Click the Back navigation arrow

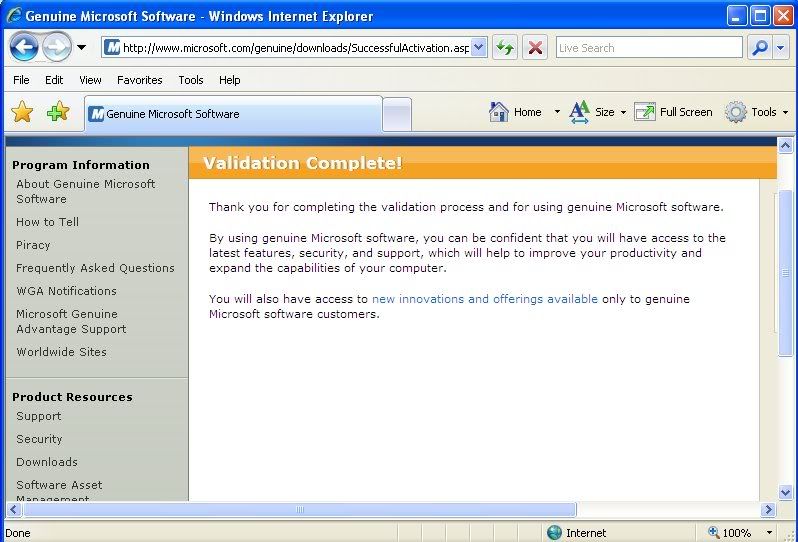point(23,47)
